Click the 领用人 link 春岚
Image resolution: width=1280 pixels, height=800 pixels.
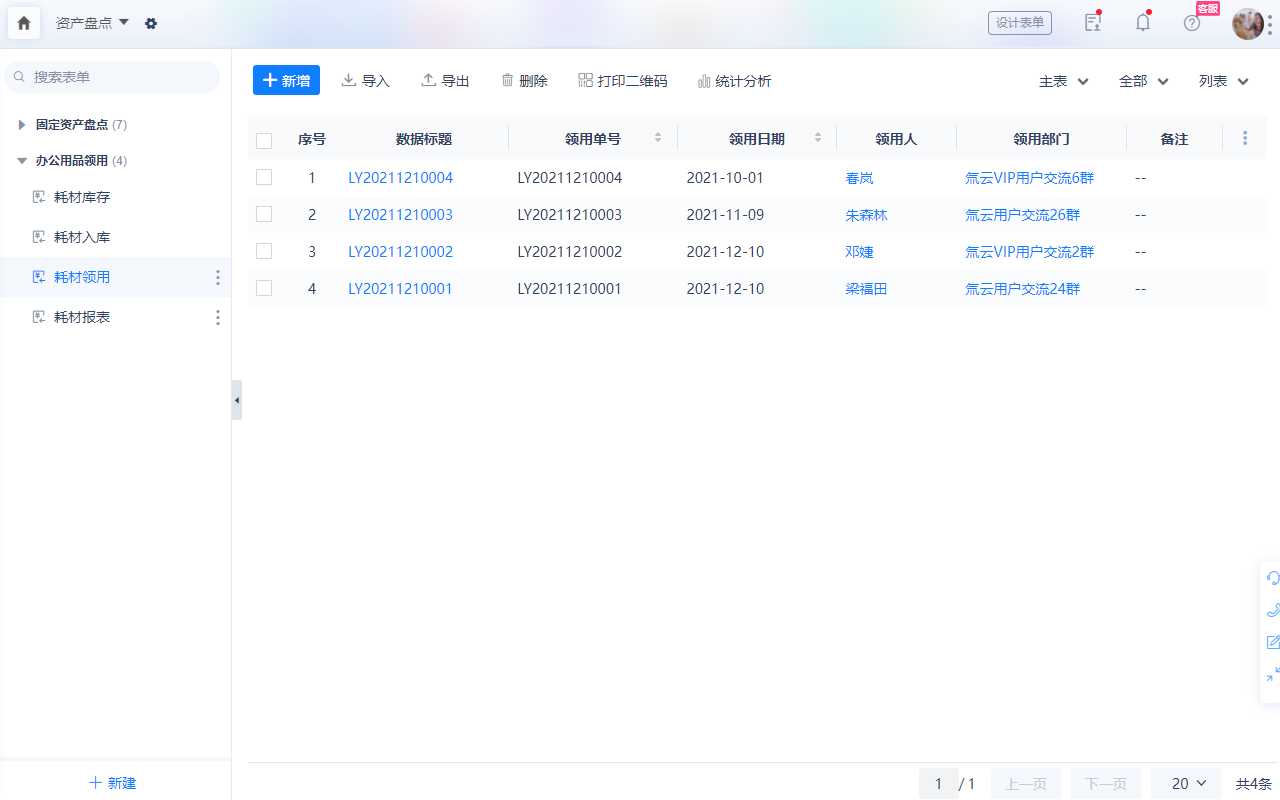pyautogui.click(x=859, y=178)
